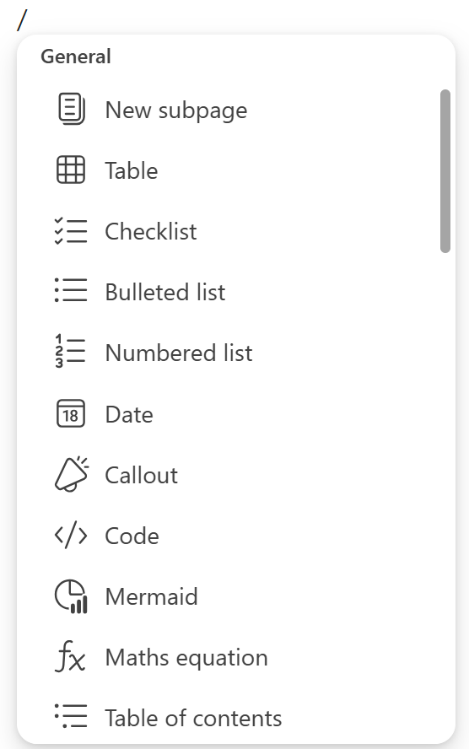Click the menu's vertical scrollbar thumb
The image size is (469, 749).
445,171
